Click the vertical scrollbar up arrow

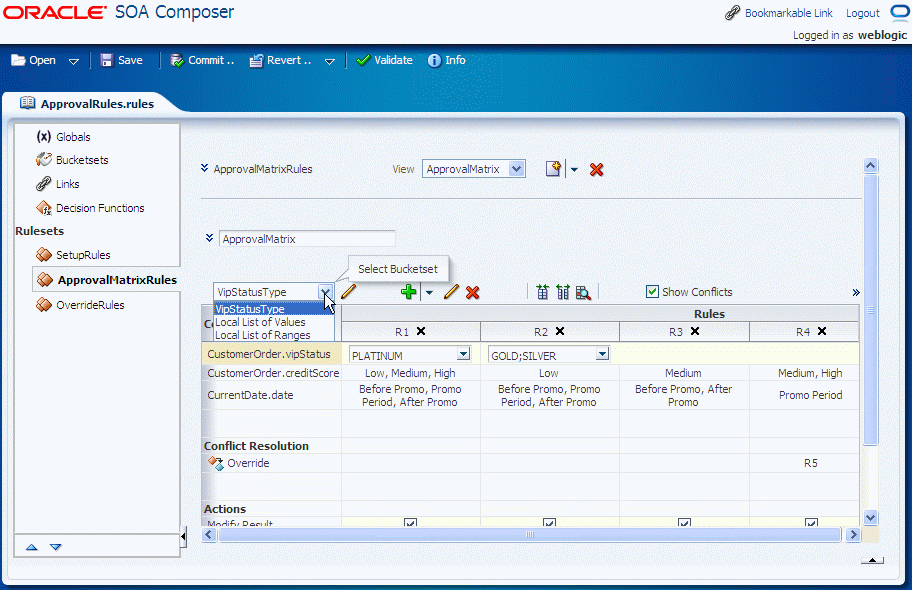point(871,166)
